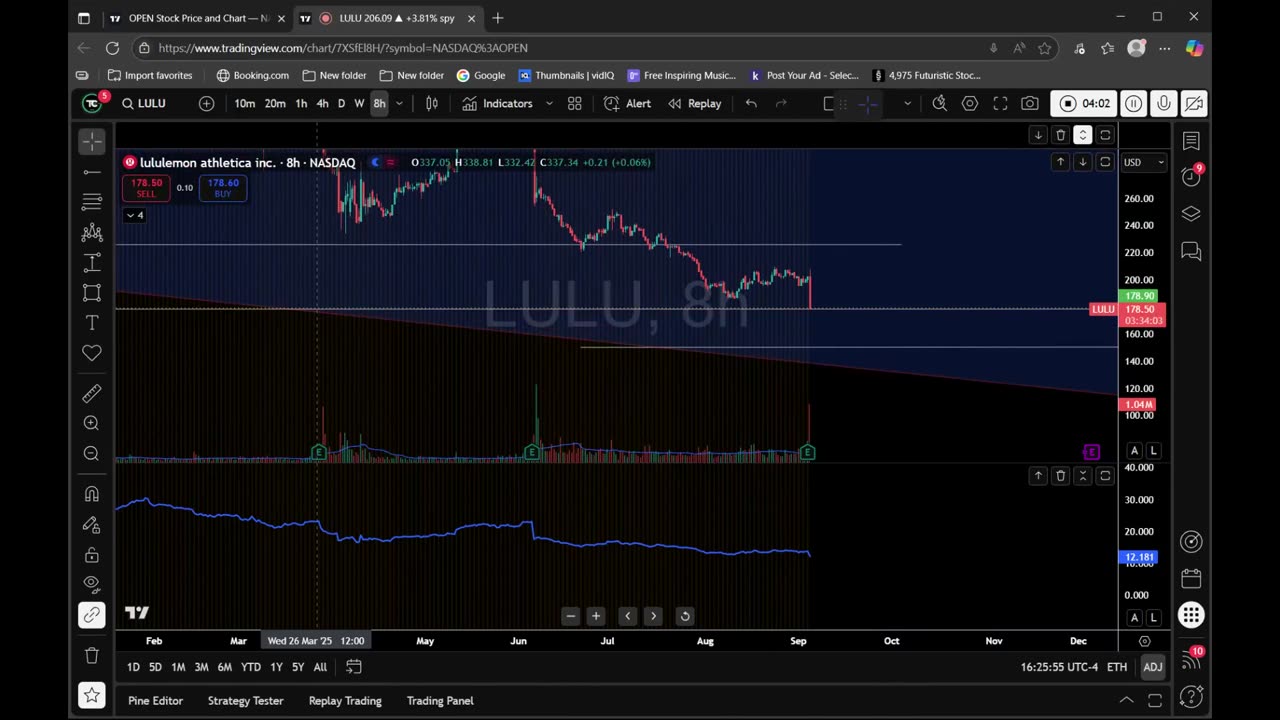Screen dimensions: 1280x720
Task: Expand the interval dropdown arrow
Action: point(399,103)
